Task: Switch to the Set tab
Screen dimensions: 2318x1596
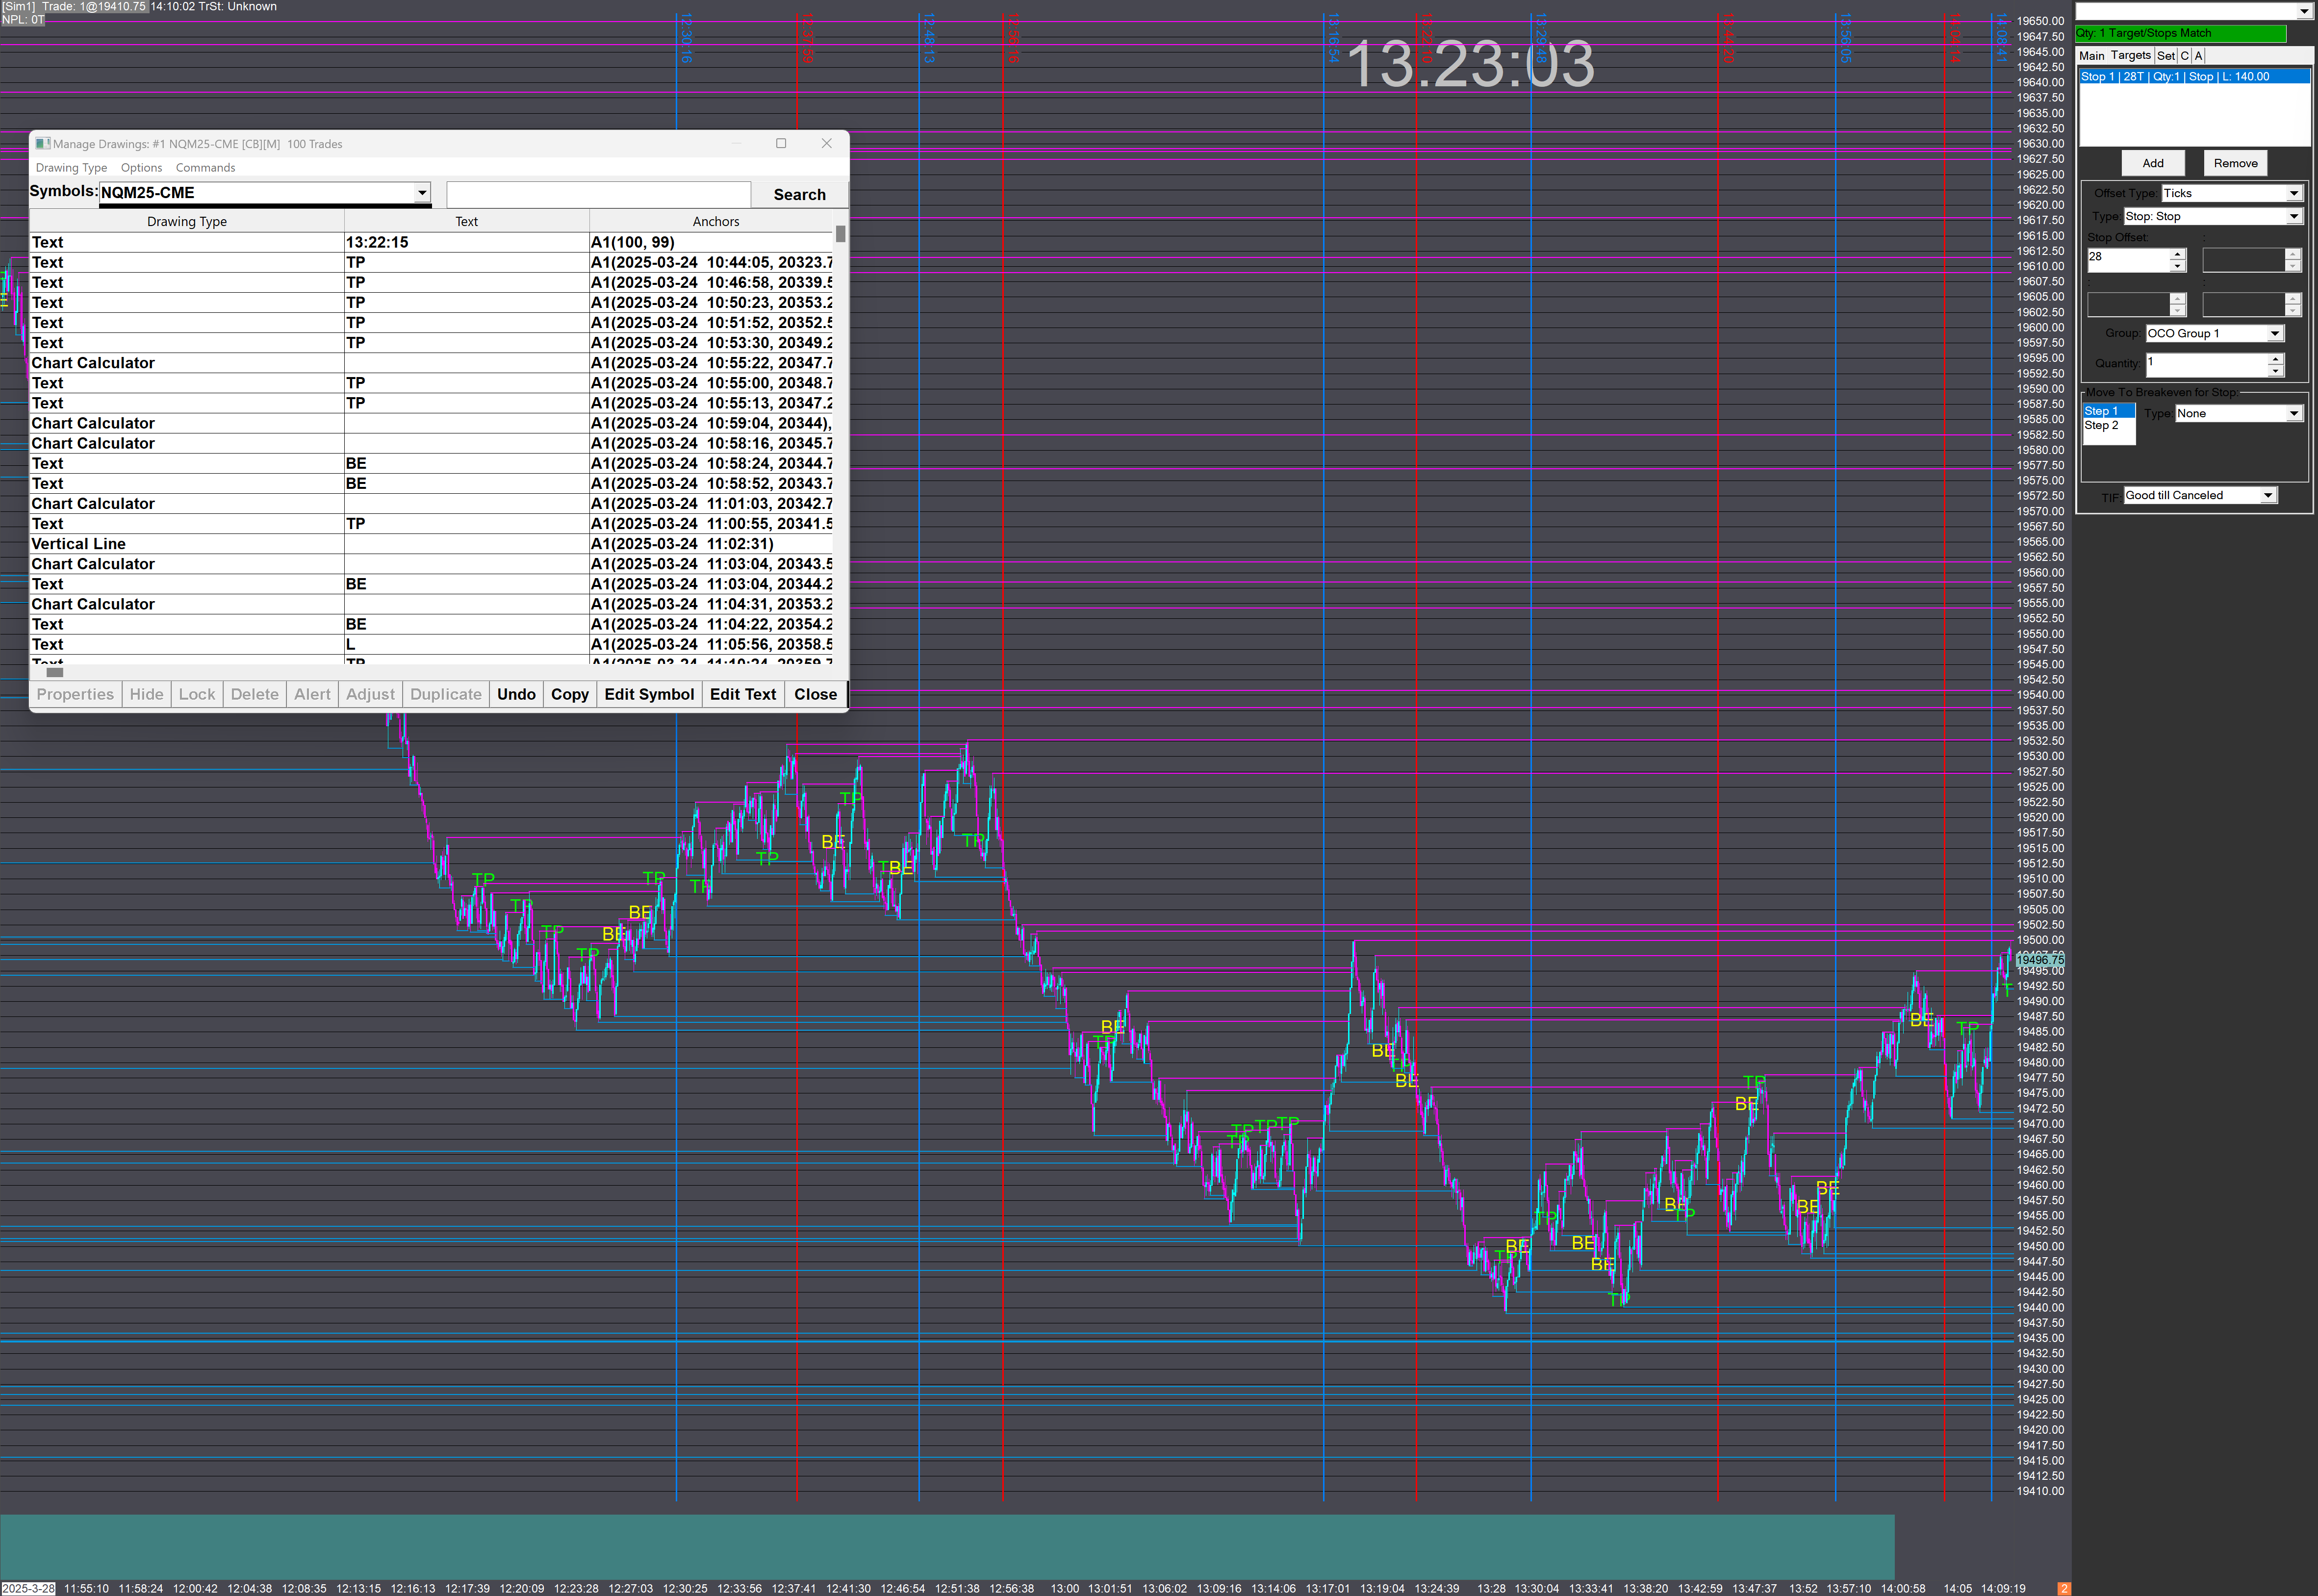Action: click(2165, 56)
